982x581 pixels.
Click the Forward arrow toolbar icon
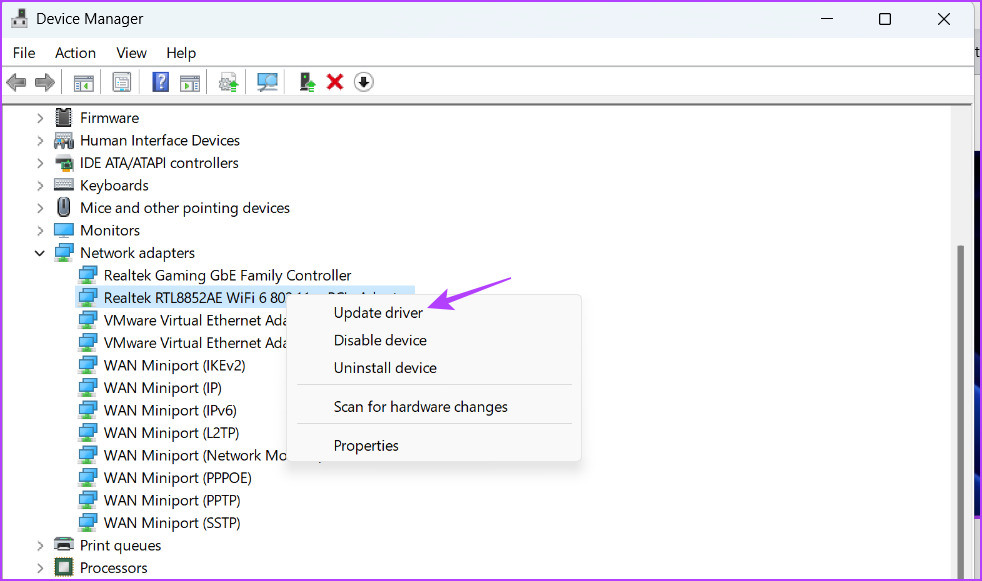coord(44,82)
